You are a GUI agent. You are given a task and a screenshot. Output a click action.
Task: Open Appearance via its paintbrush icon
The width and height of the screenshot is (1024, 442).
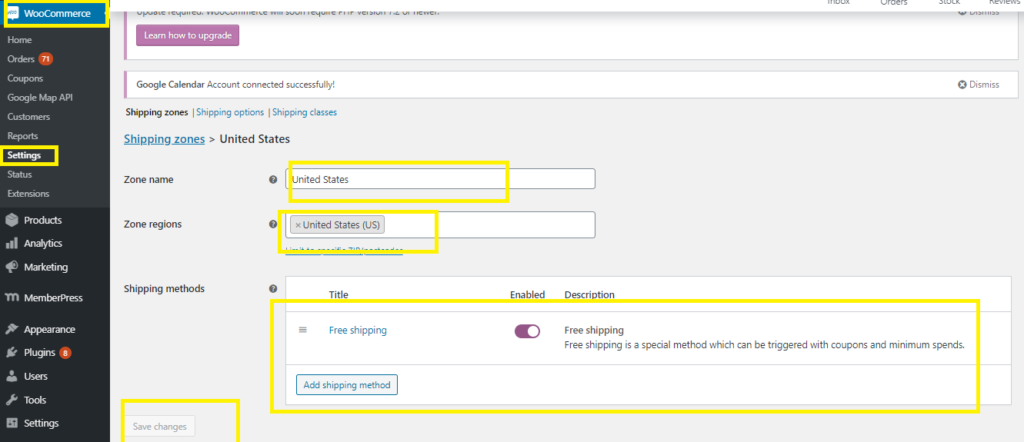[12, 329]
